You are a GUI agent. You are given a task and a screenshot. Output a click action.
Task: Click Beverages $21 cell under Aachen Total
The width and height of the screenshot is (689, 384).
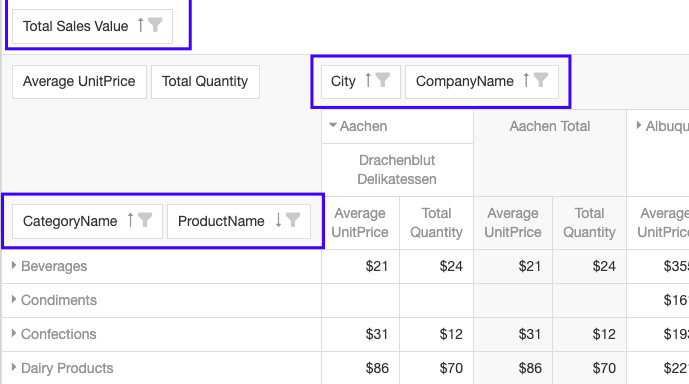[513, 266]
